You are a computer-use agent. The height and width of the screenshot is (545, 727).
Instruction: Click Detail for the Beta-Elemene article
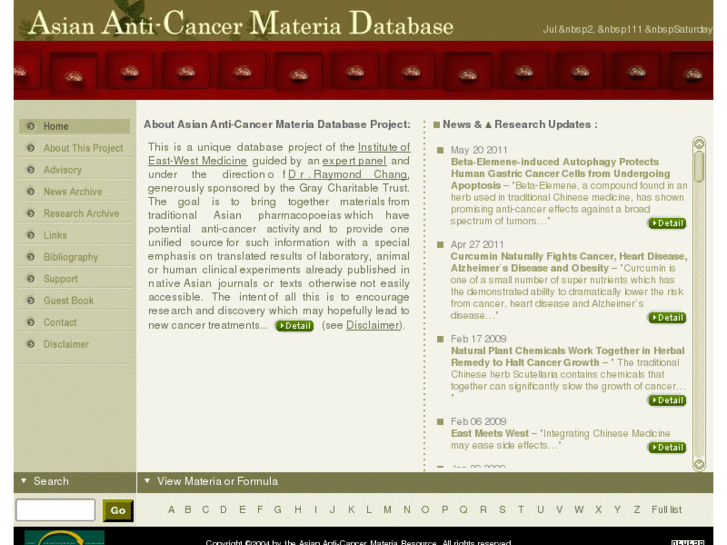[667, 223]
